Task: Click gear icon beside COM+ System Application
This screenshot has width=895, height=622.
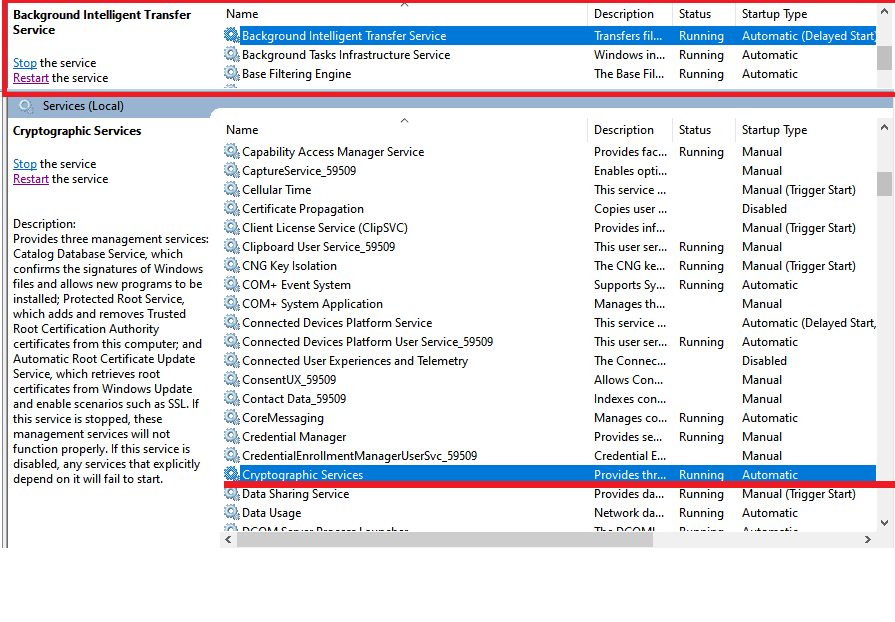Action: point(231,304)
